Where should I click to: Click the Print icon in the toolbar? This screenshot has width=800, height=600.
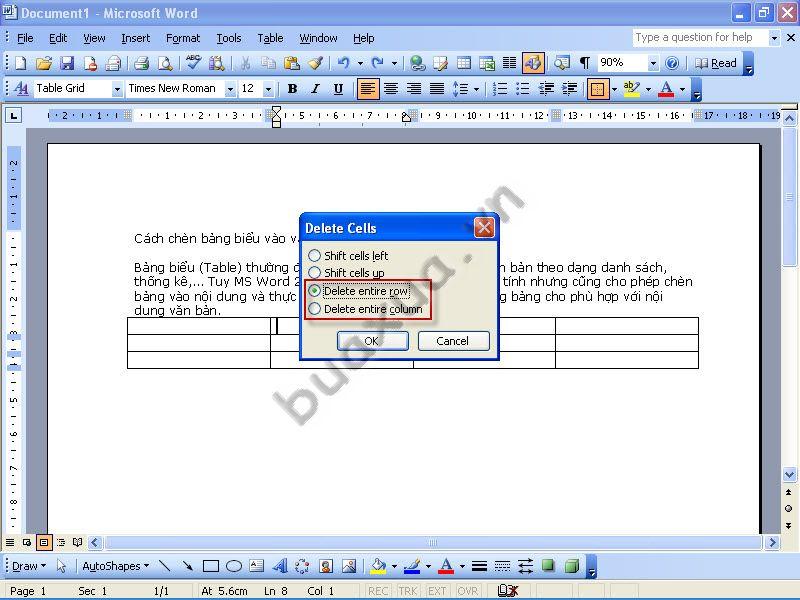141,63
